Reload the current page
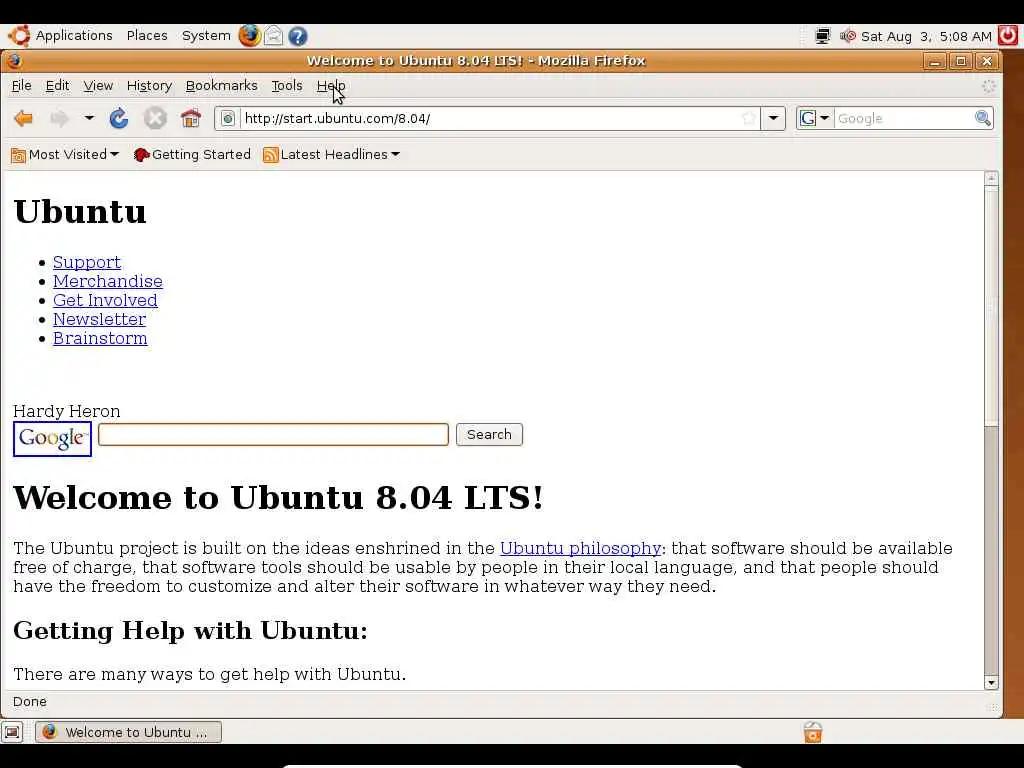This screenshot has width=1024, height=768. (119, 119)
